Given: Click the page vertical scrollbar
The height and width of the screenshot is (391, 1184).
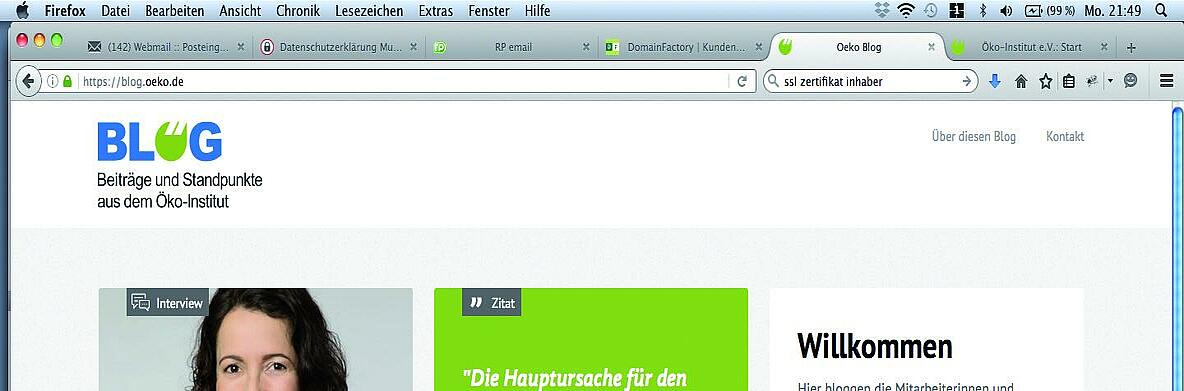Looking at the screenshot, I should [x=1178, y=249].
